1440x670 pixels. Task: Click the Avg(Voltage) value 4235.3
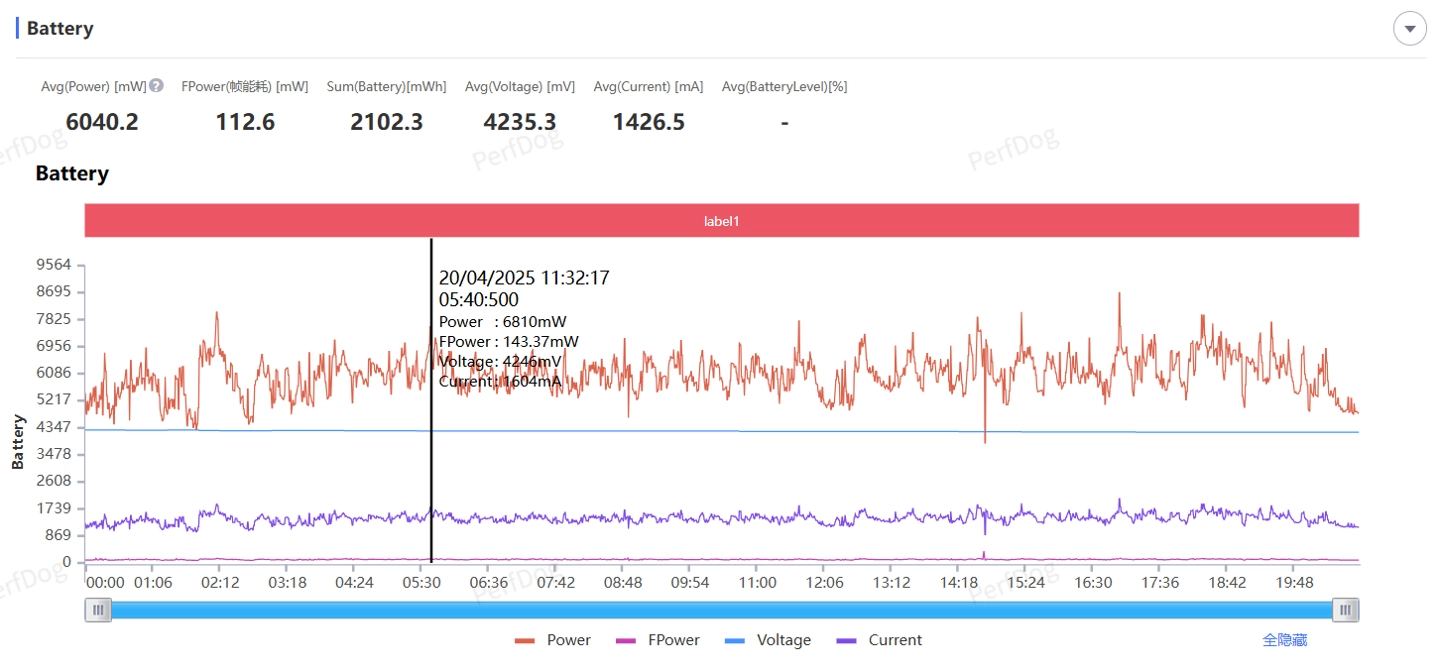click(519, 122)
